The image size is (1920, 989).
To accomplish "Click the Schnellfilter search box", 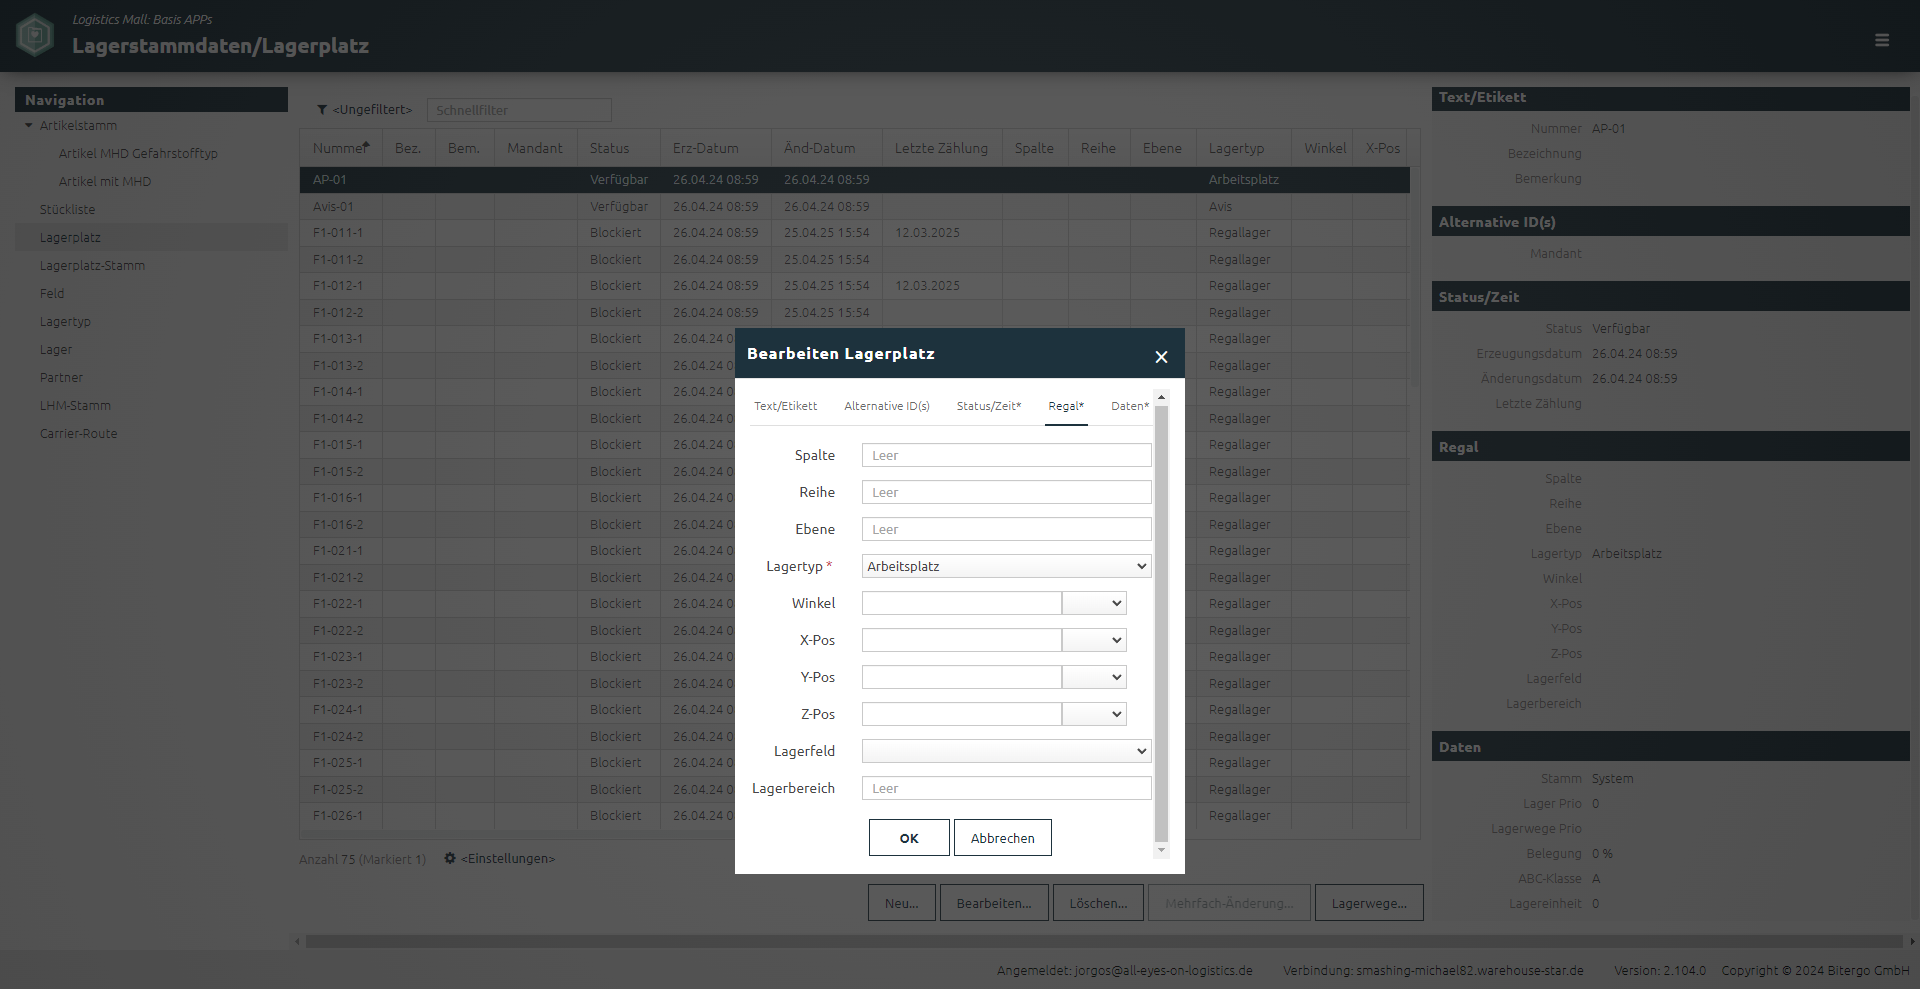I will coord(519,110).
